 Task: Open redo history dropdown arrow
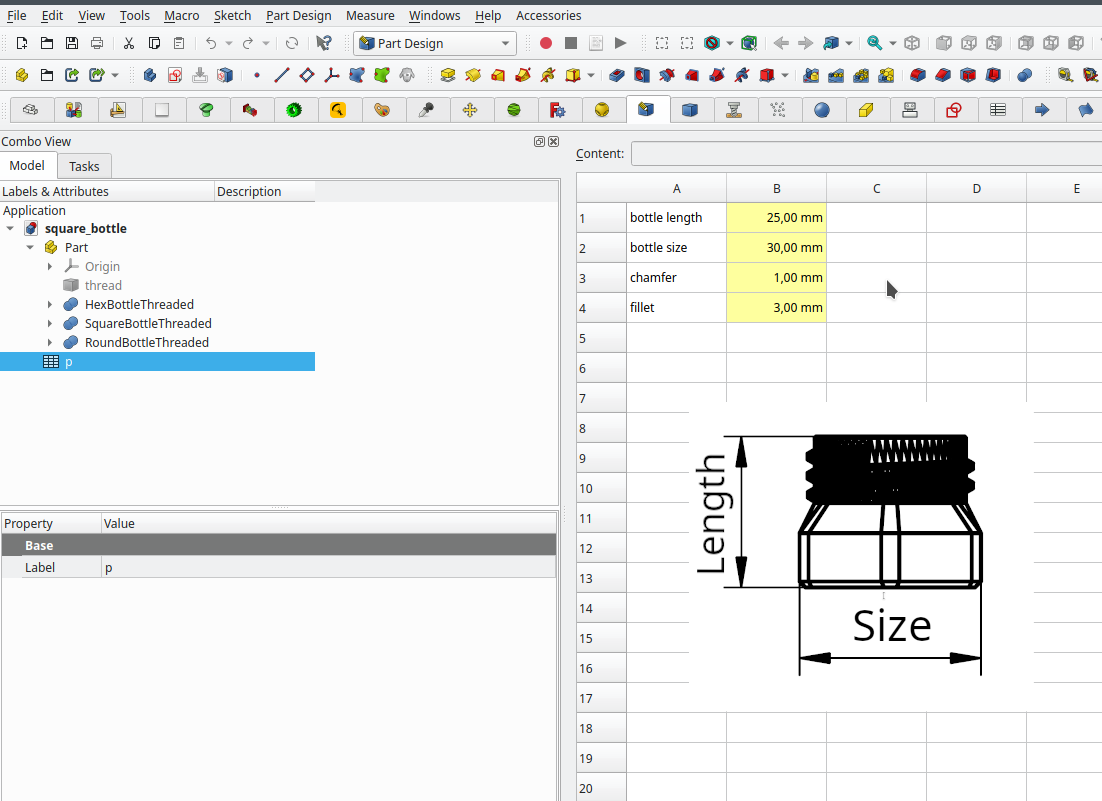[266, 44]
